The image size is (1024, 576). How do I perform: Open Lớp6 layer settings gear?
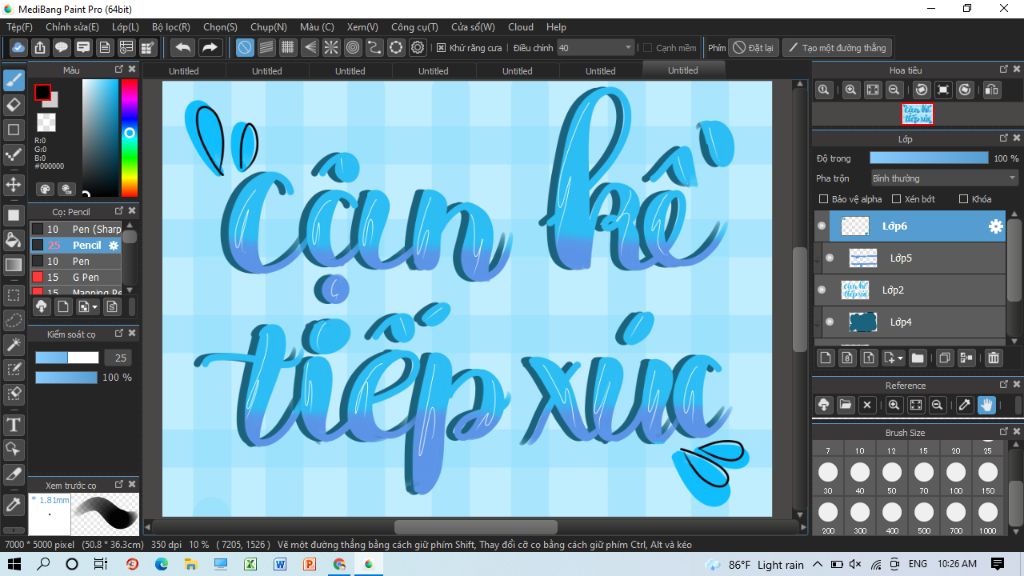995,226
